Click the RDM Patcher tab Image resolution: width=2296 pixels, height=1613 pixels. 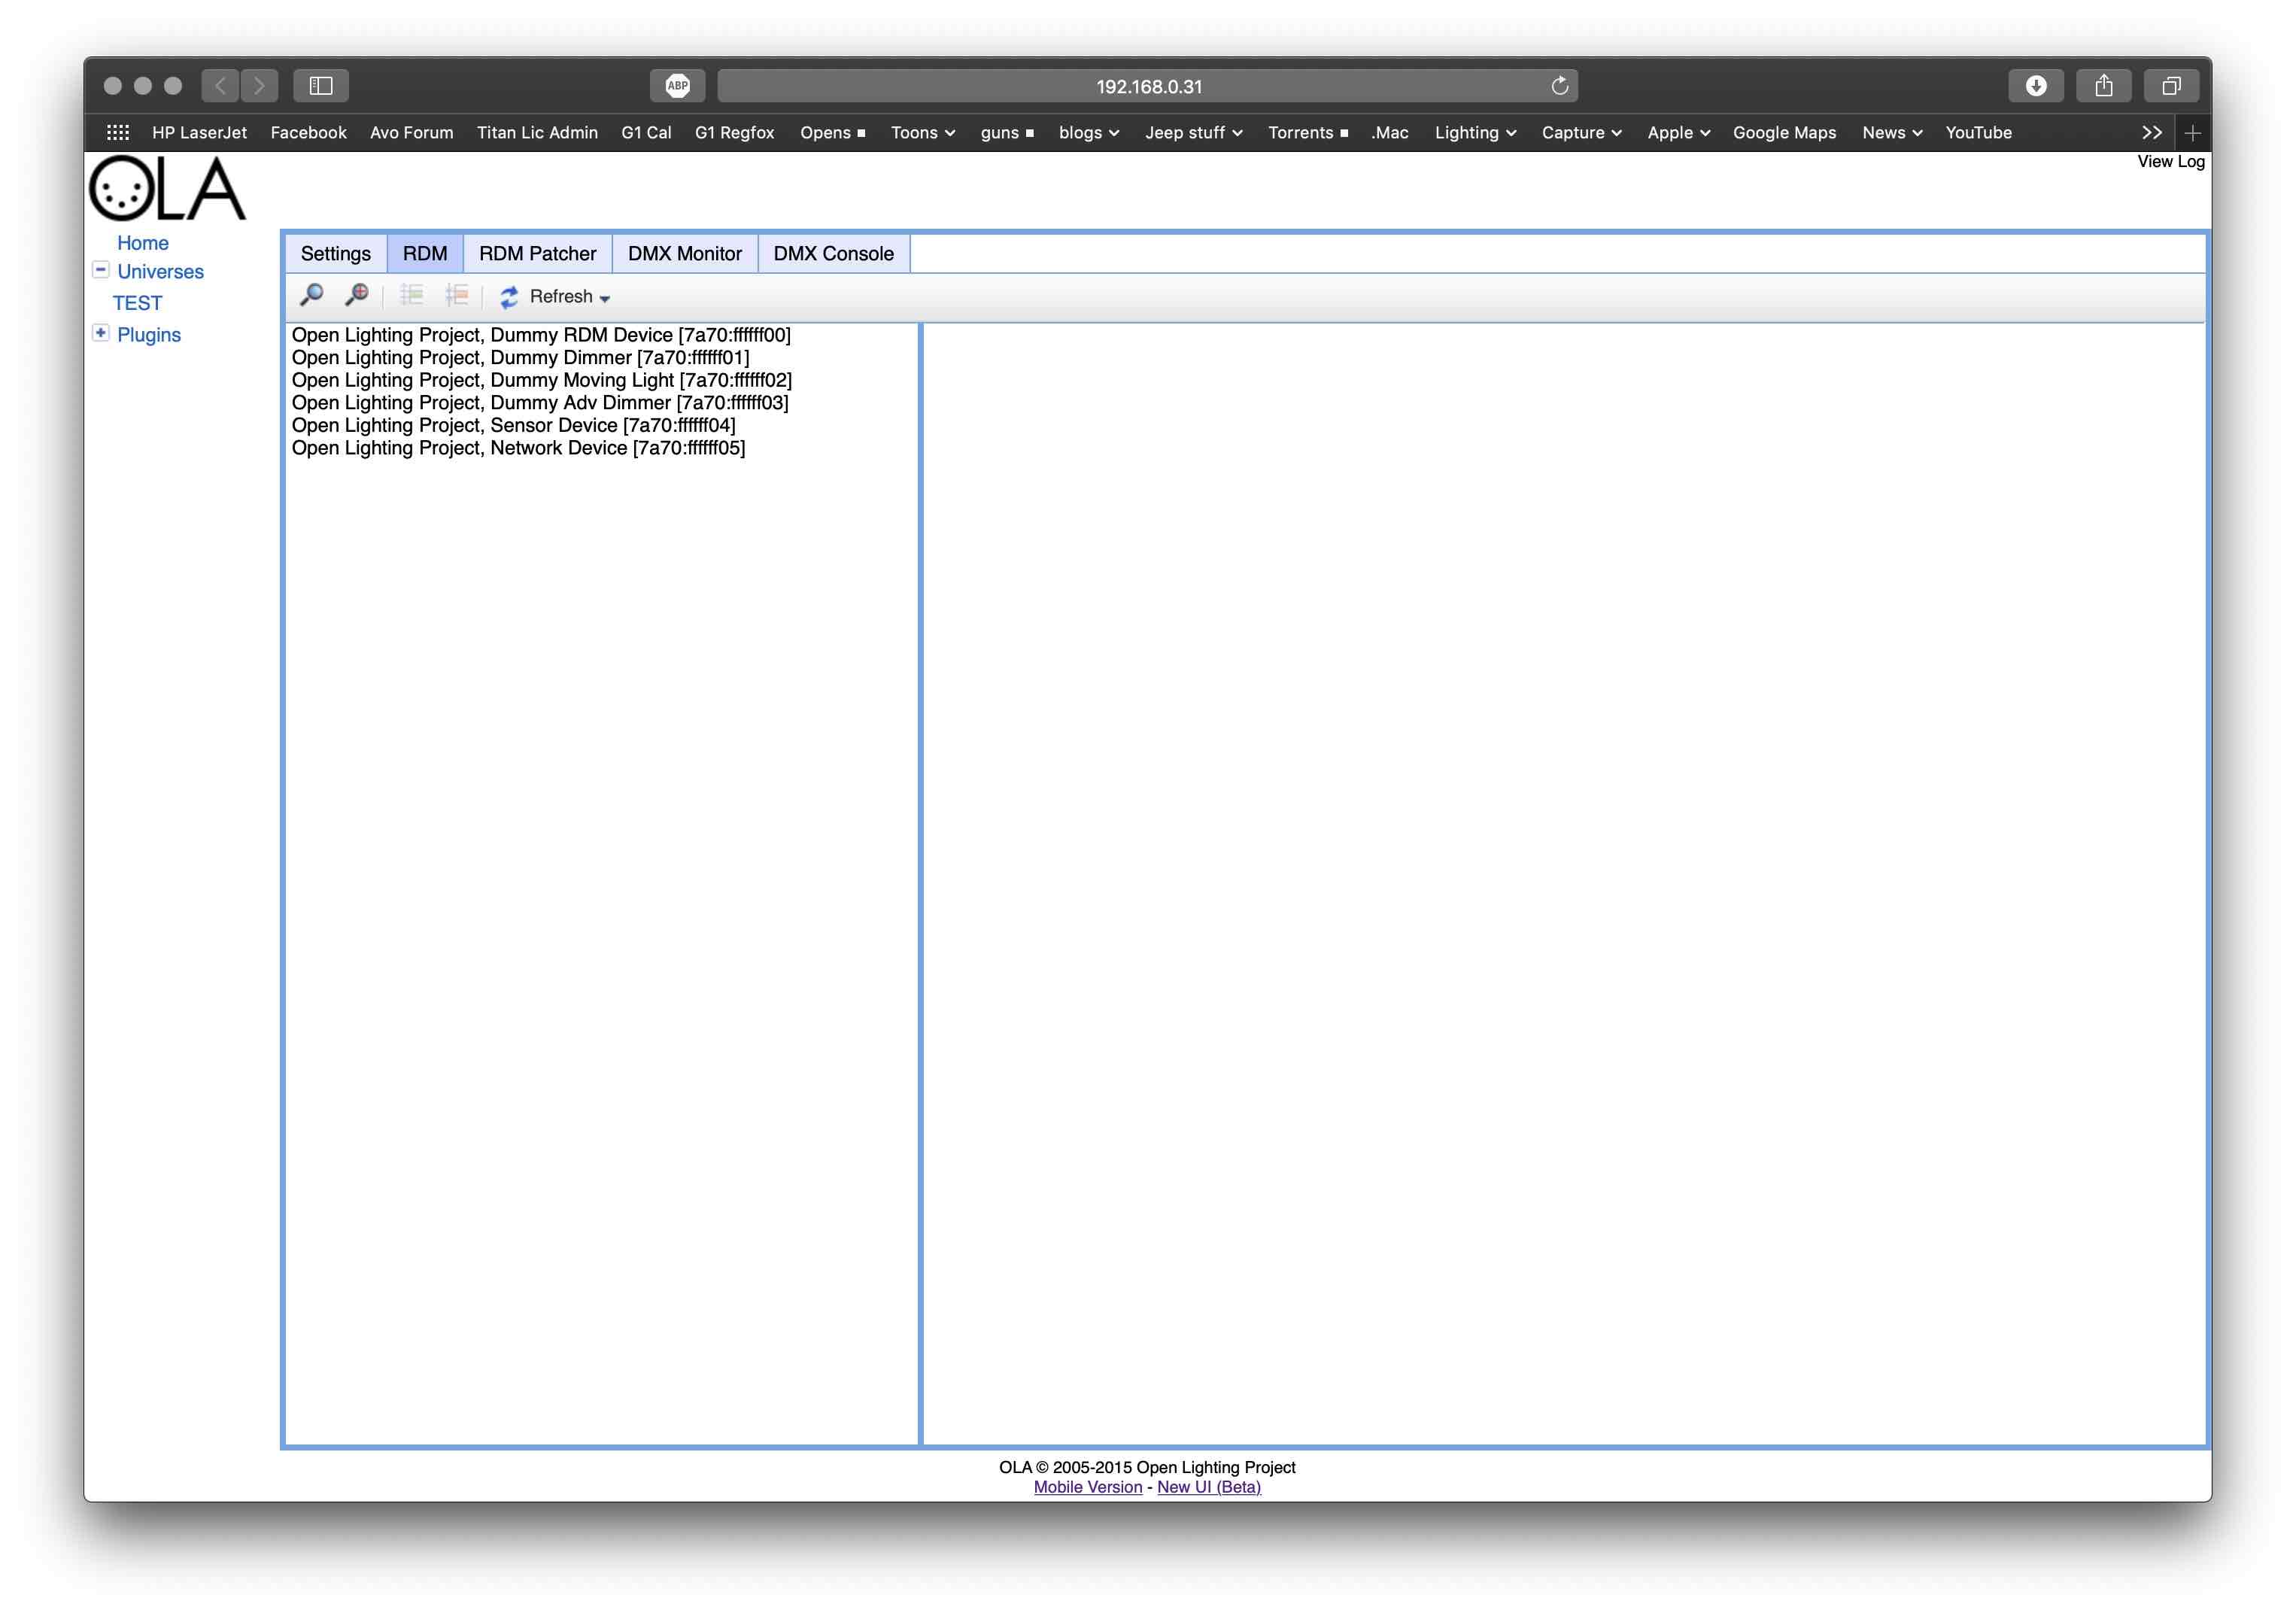pyautogui.click(x=537, y=253)
